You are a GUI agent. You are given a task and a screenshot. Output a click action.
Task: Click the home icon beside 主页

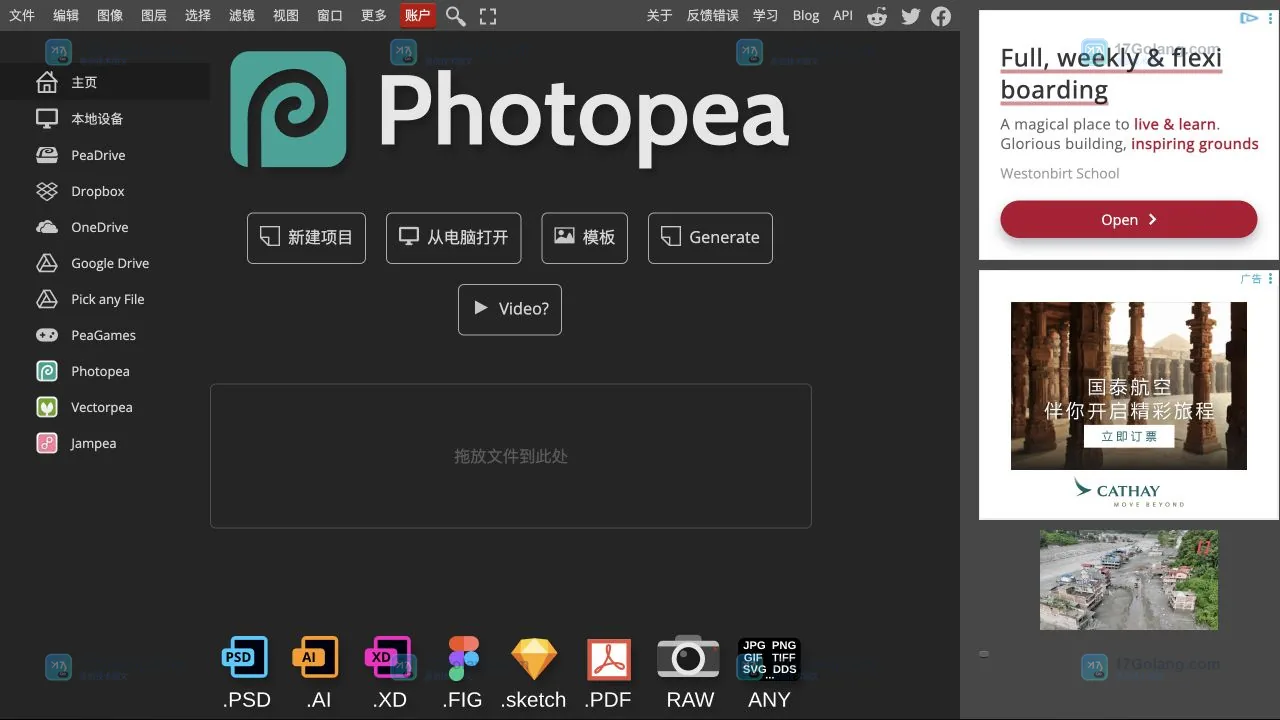[x=47, y=82]
